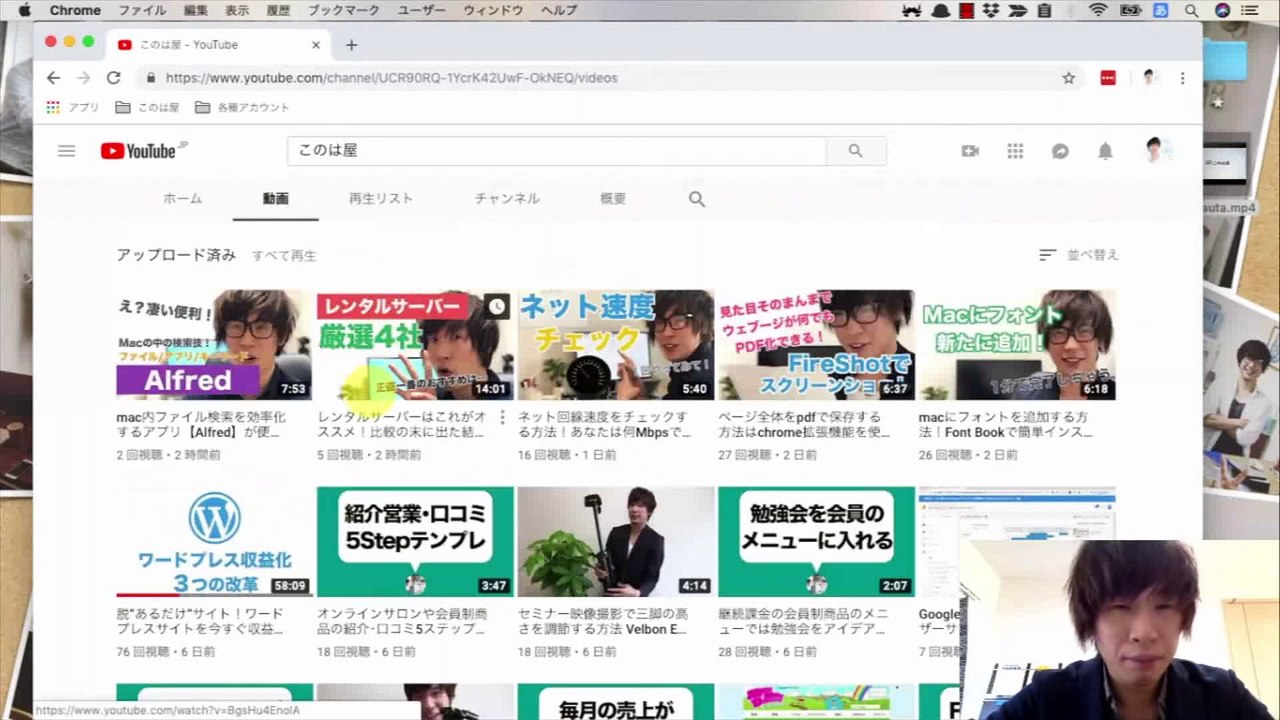The height and width of the screenshot is (720, 1280).
Task: Open Chrome profile avatar in toolbar
Action: (1149, 78)
